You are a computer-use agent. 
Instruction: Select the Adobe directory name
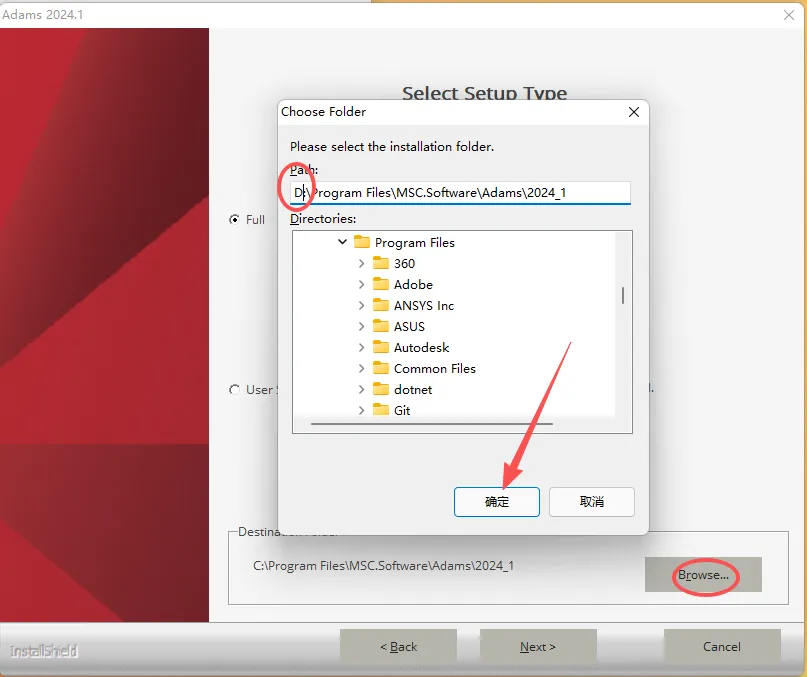413,285
